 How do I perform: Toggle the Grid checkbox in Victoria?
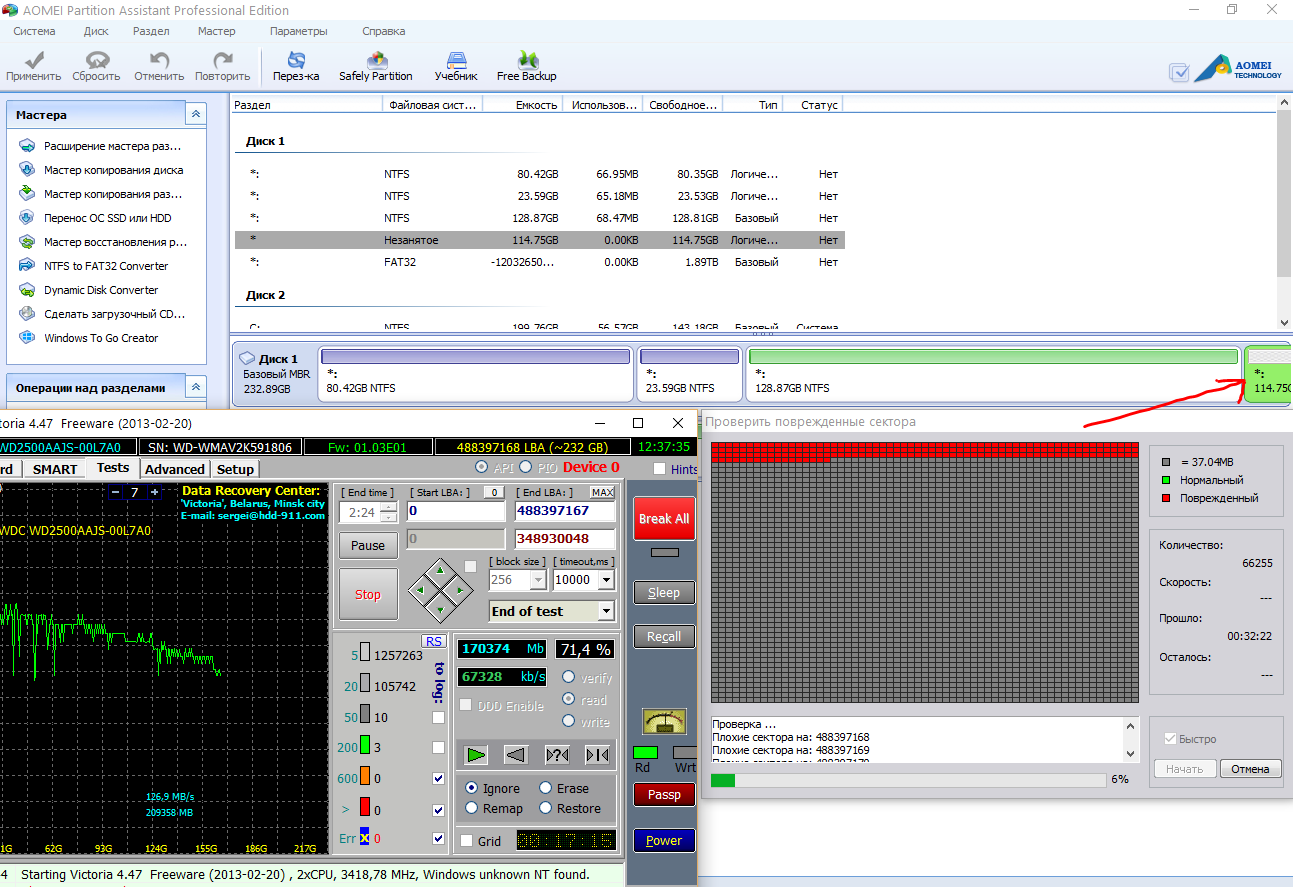point(466,841)
